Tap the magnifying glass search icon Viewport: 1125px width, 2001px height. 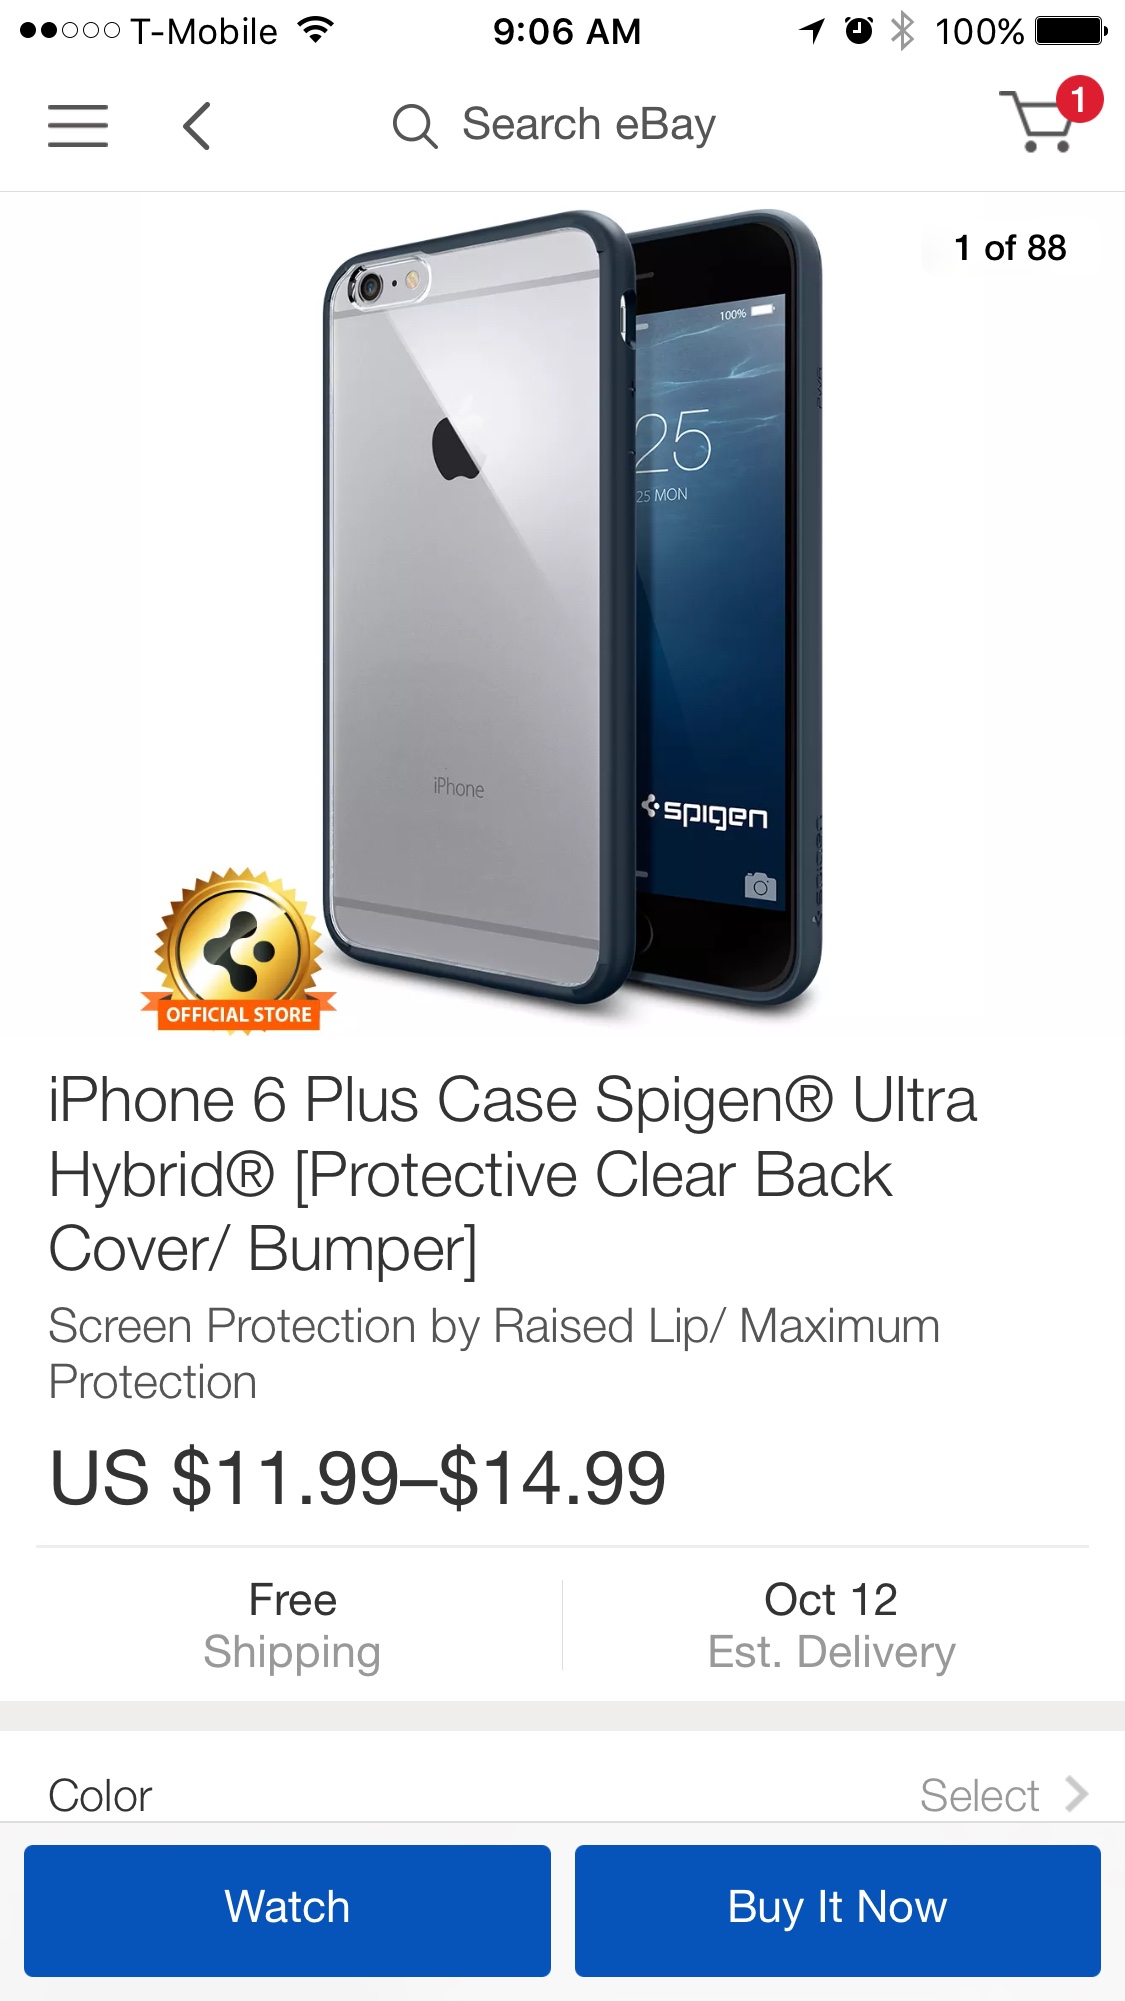point(414,126)
